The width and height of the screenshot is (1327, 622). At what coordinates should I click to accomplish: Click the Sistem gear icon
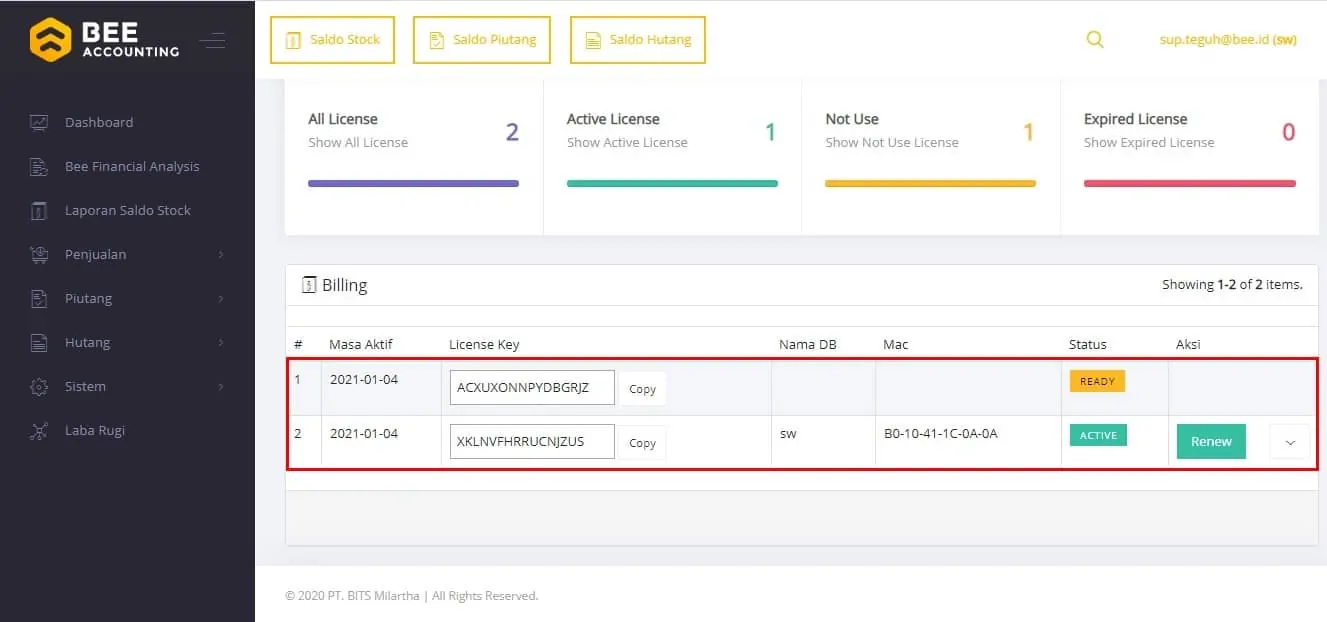[39, 386]
